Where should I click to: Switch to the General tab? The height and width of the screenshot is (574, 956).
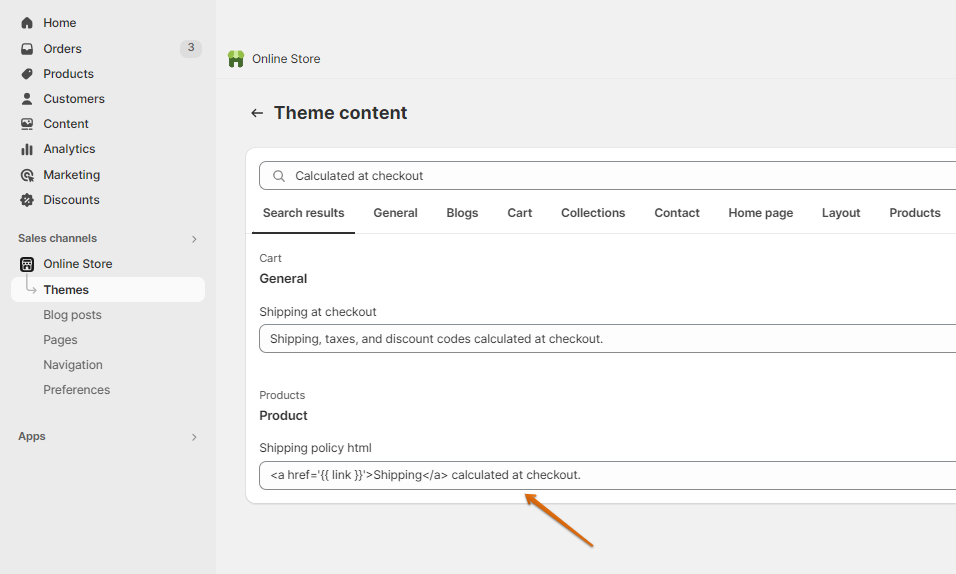395,213
